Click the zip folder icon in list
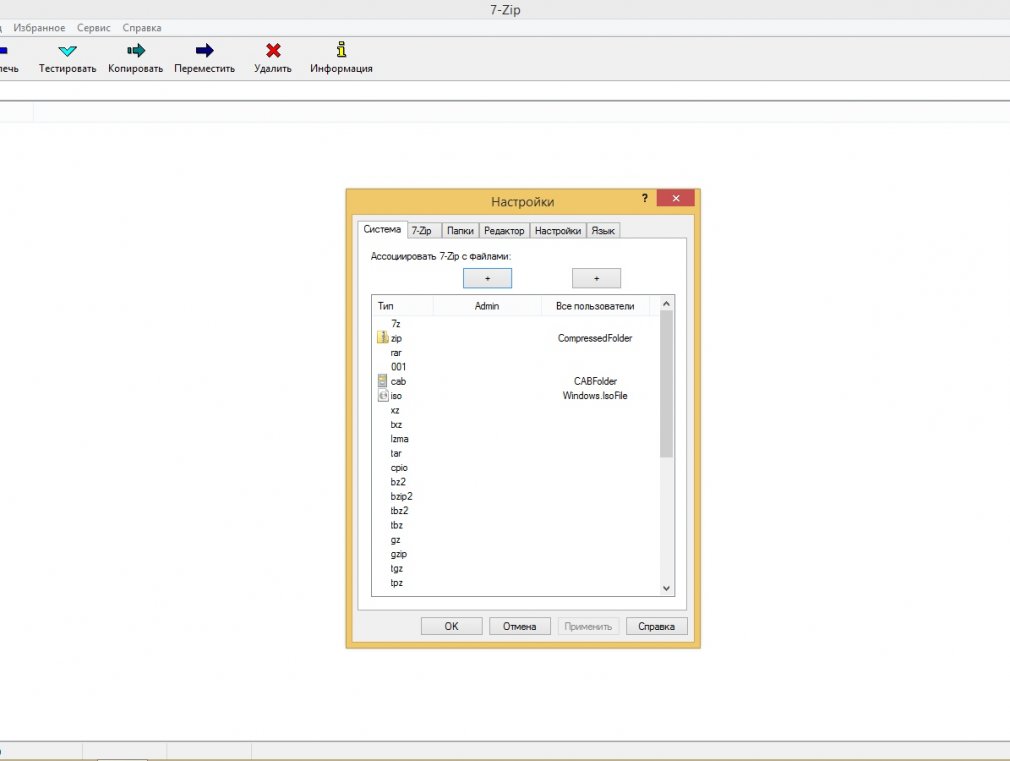1010x761 pixels. tap(383, 338)
